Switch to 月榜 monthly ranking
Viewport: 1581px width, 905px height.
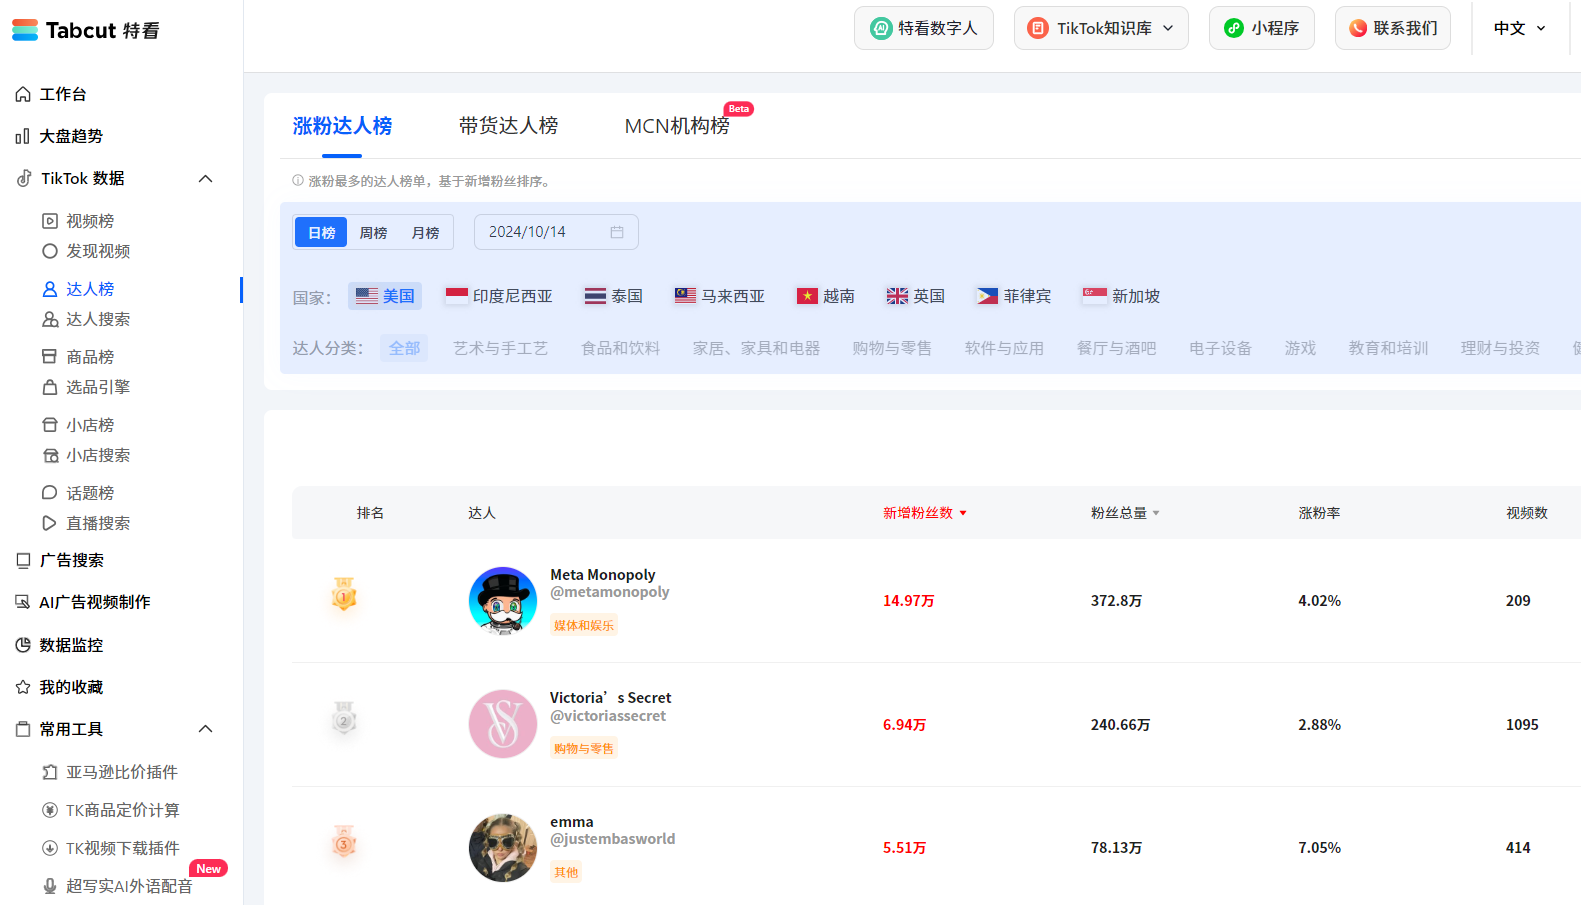coord(425,232)
